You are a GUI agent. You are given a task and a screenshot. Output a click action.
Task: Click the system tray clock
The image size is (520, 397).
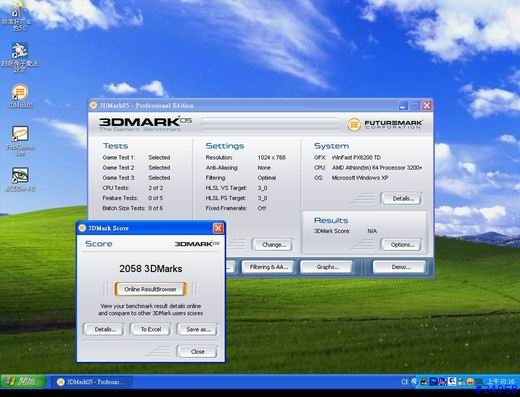pos(501,381)
